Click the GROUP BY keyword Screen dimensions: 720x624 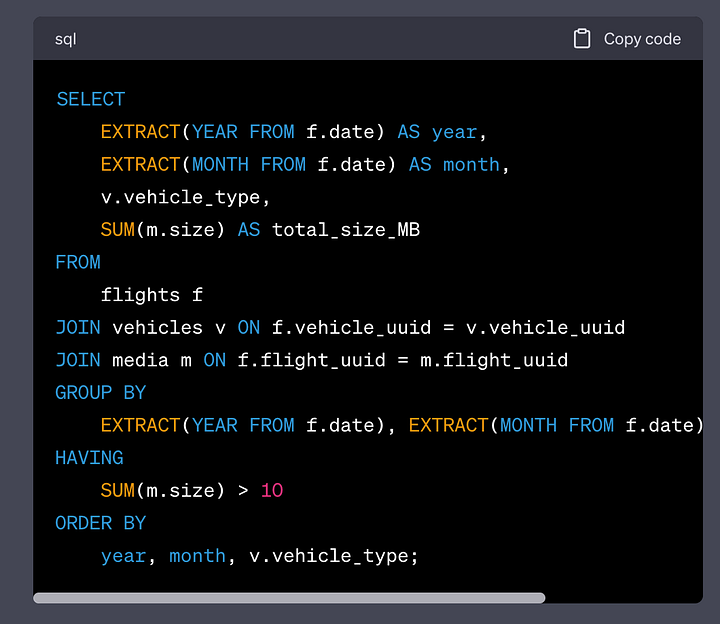tap(101, 392)
